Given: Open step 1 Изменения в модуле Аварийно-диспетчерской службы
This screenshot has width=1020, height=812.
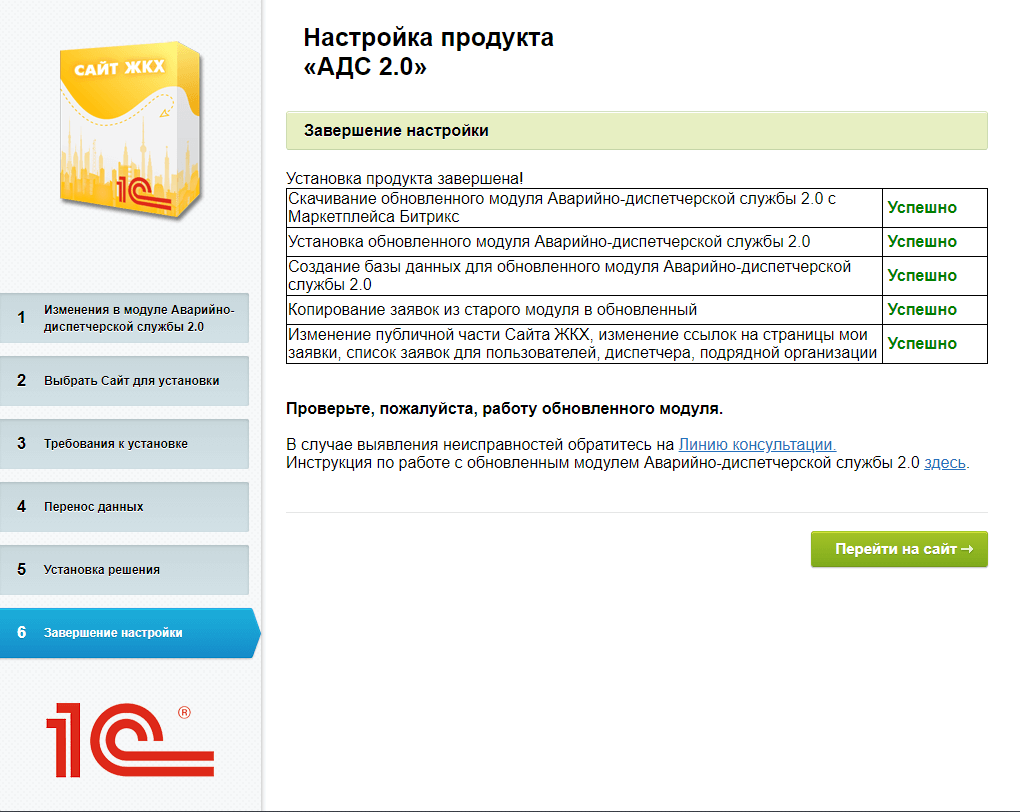Looking at the screenshot, I should [x=124, y=318].
